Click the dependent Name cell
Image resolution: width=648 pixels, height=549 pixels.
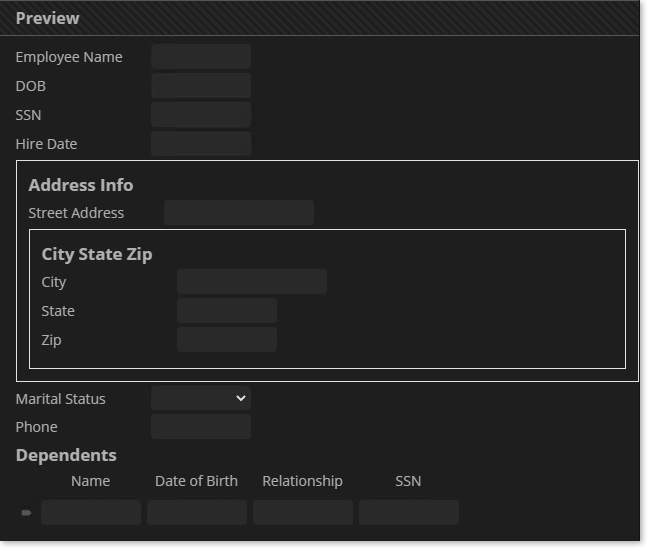[92, 513]
